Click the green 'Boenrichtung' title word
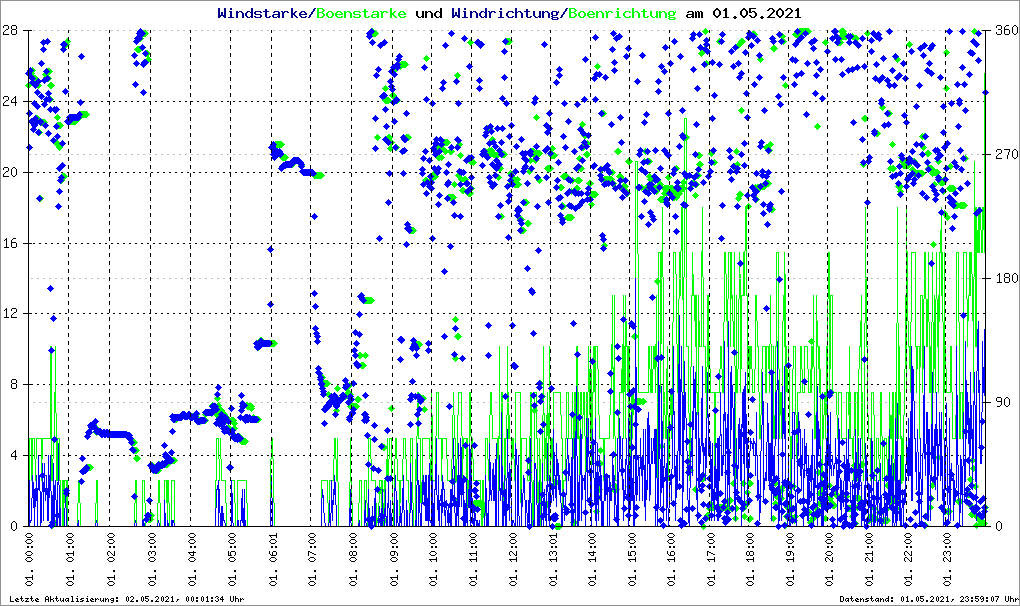This screenshot has width=1020, height=606. (621, 13)
